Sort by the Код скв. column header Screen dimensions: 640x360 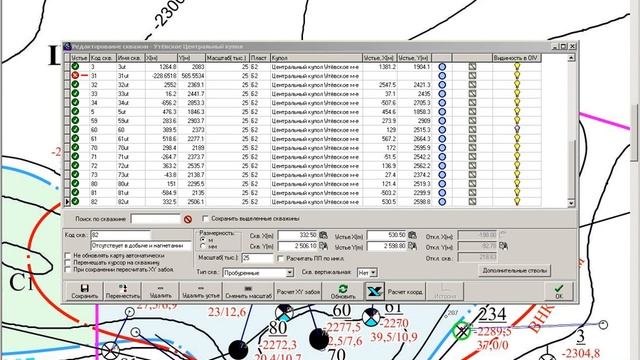(x=103, y=58)
